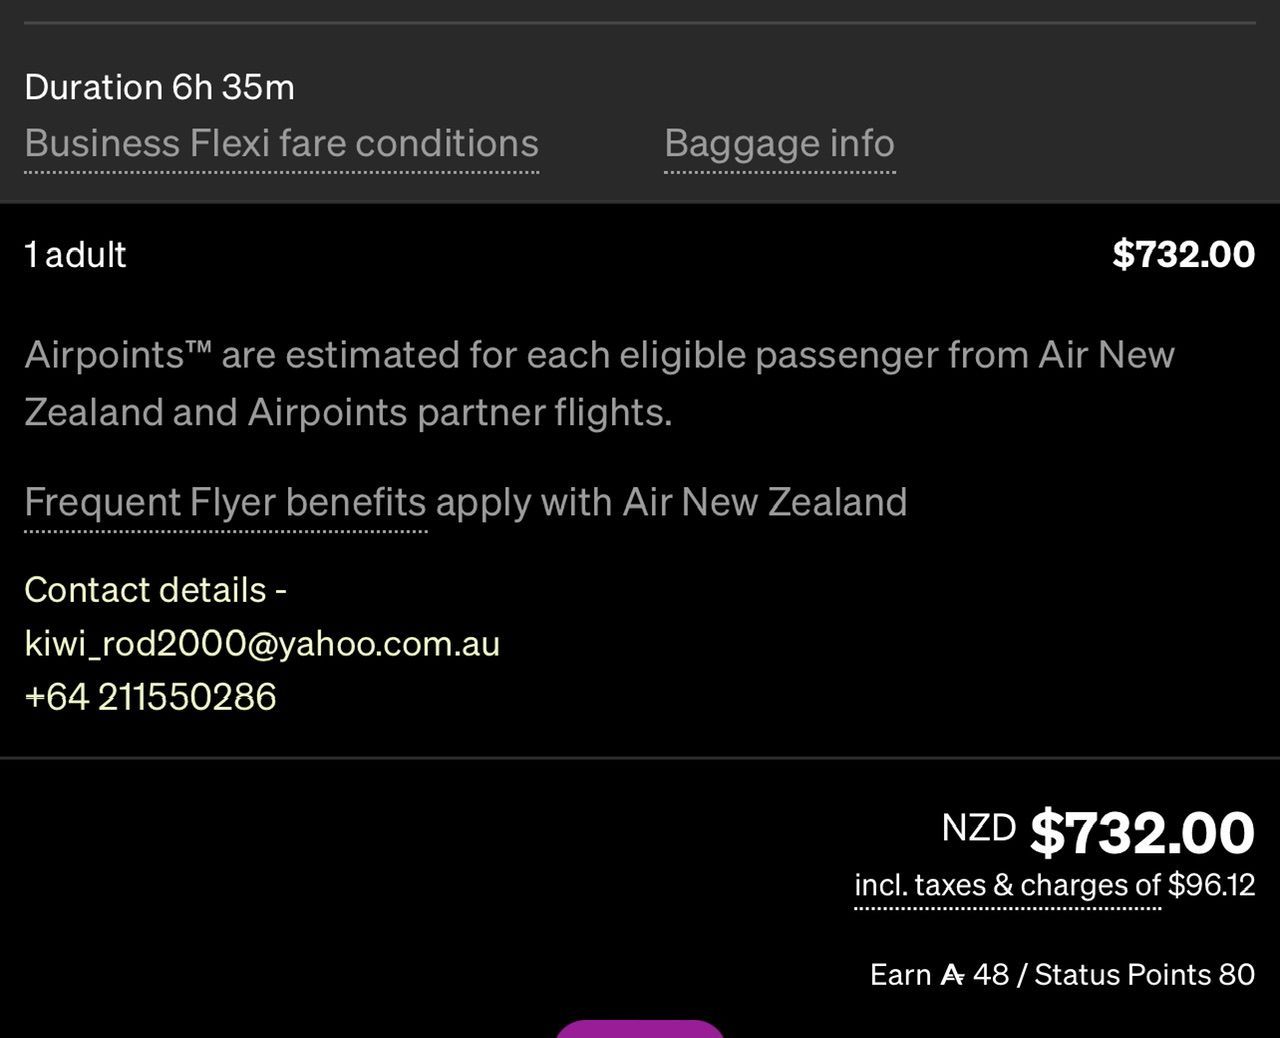Image resolution: width=1280 pixels, height=1038 pixels.
Task: Open the Baggage info link
Action: 779,144
